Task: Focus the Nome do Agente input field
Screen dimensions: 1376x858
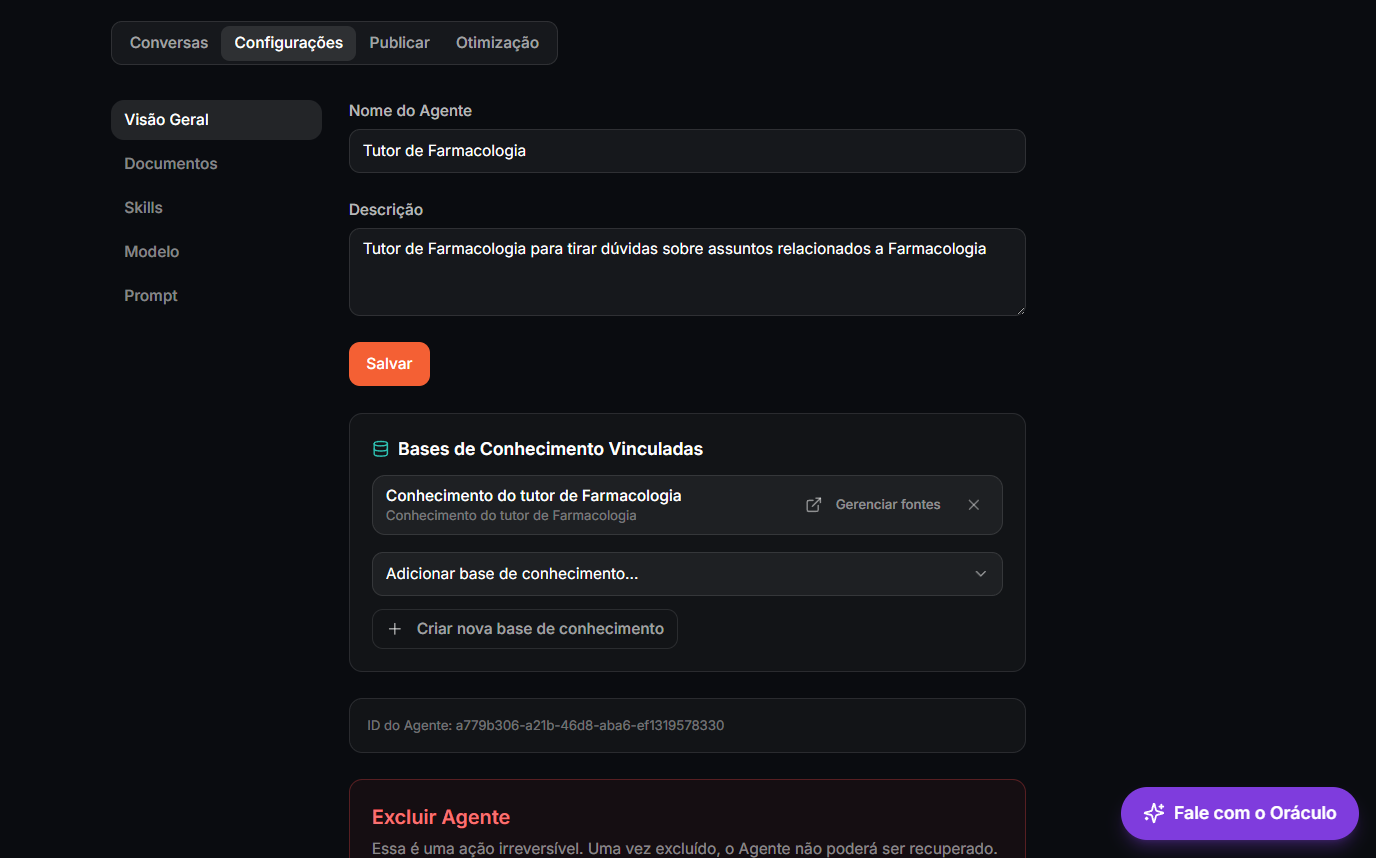Action: (687, 151)
